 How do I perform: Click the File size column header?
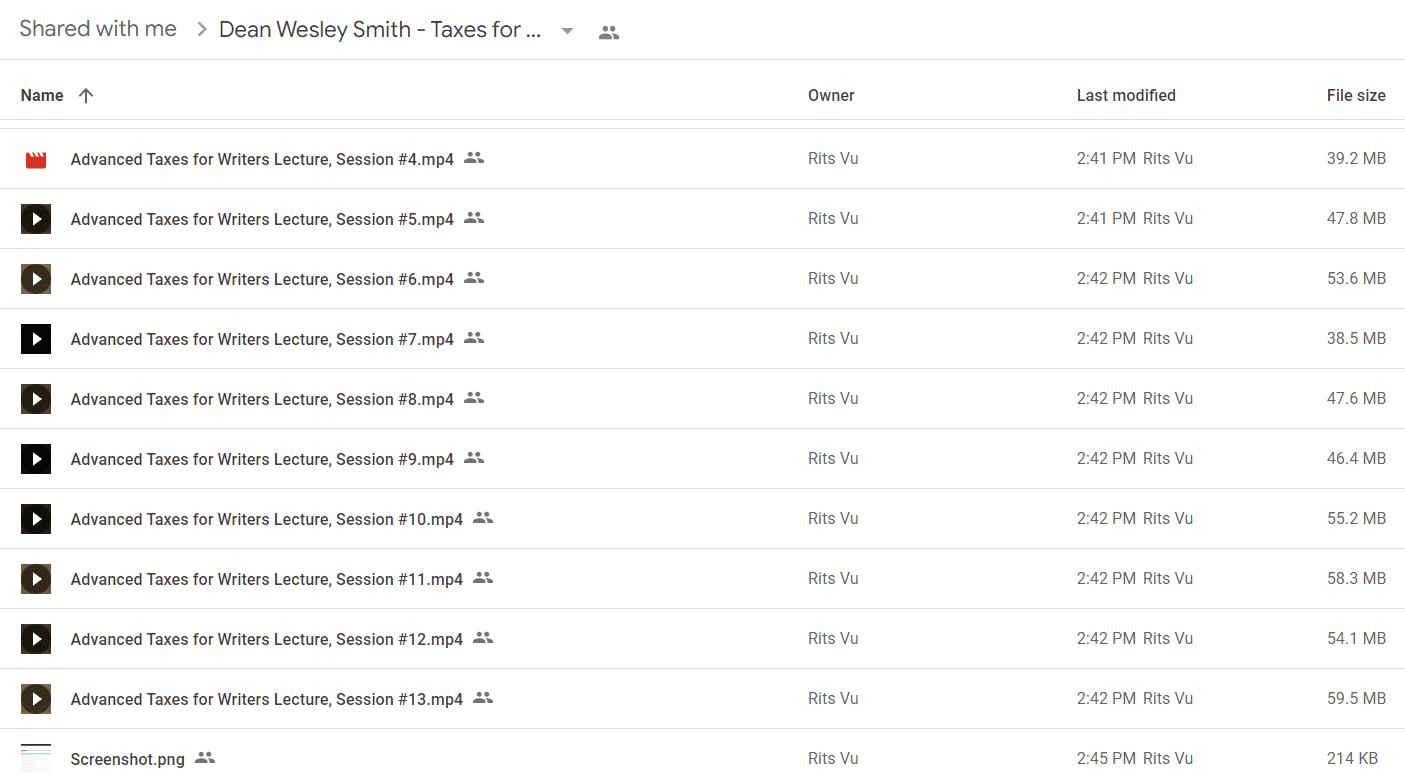[x=1356, y=96]
